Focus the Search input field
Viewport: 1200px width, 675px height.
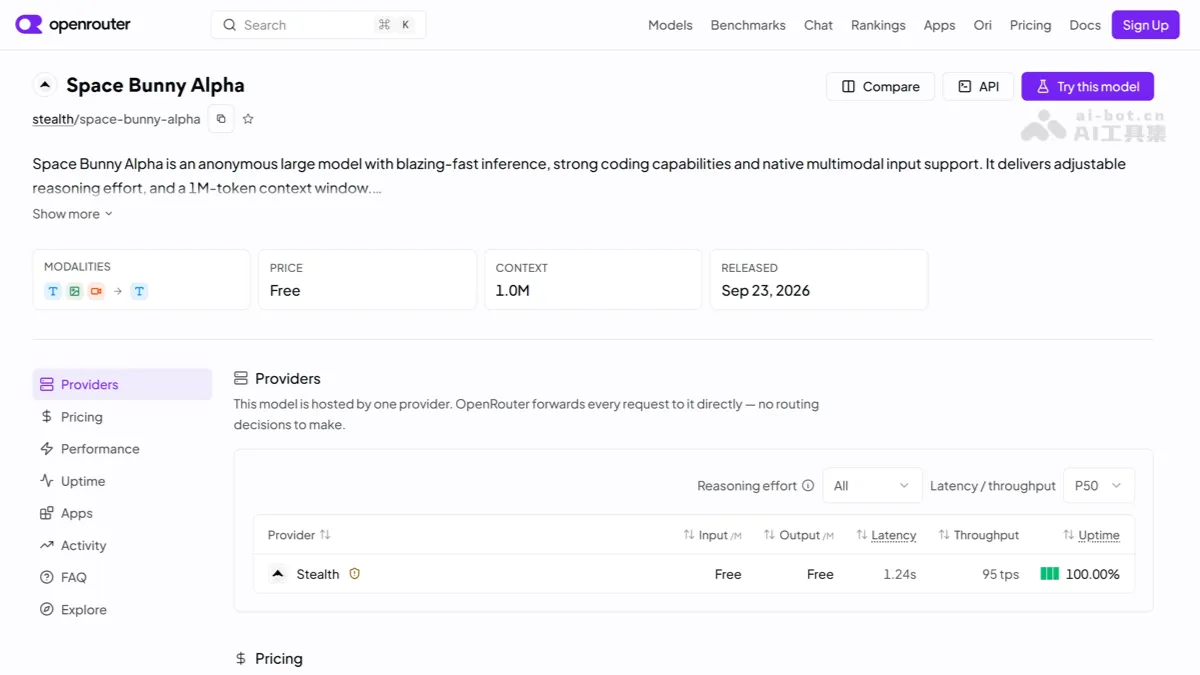click(x=318, y=25)
